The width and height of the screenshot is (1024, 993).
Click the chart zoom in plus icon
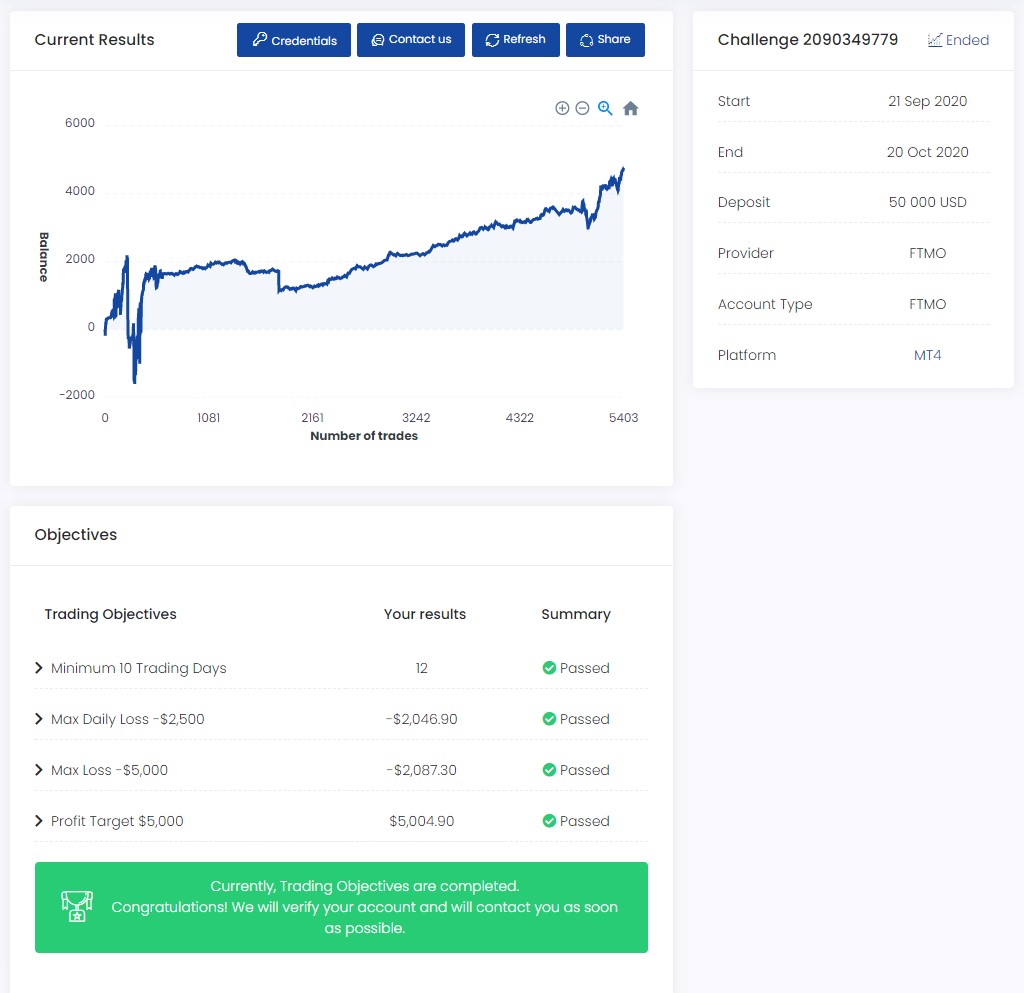(562, 108)
